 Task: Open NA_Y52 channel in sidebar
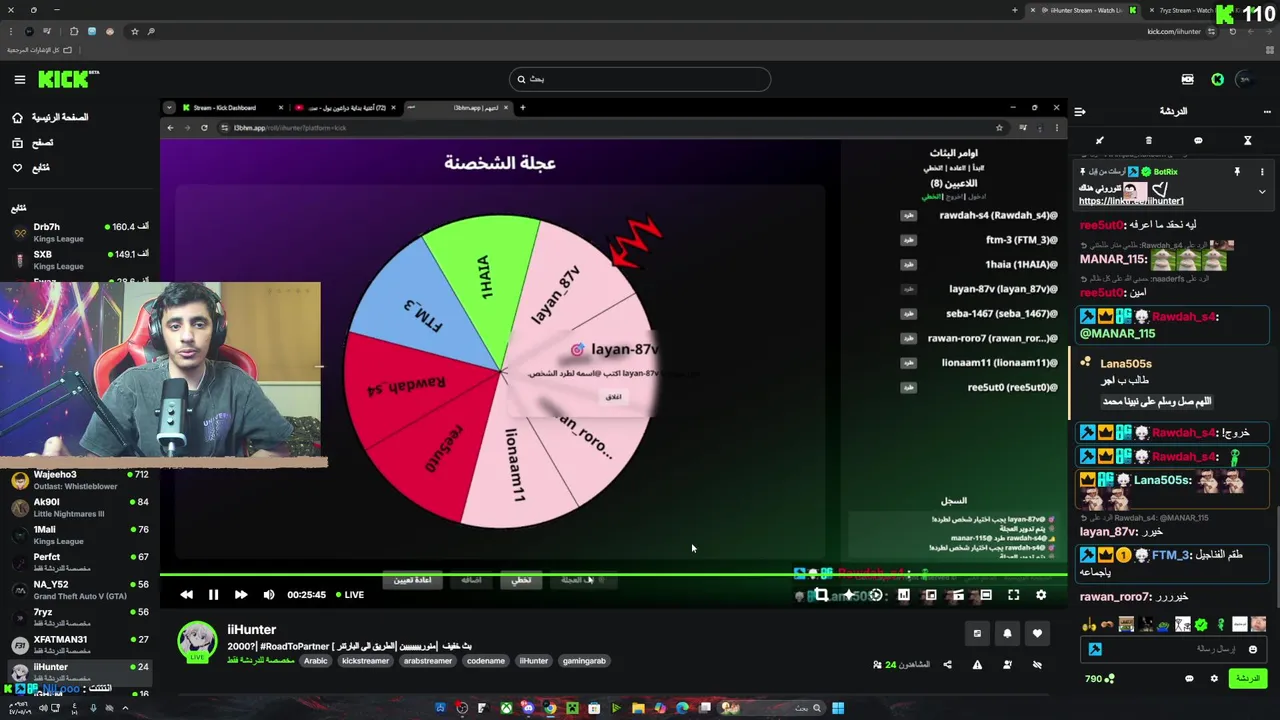(80, 590)
